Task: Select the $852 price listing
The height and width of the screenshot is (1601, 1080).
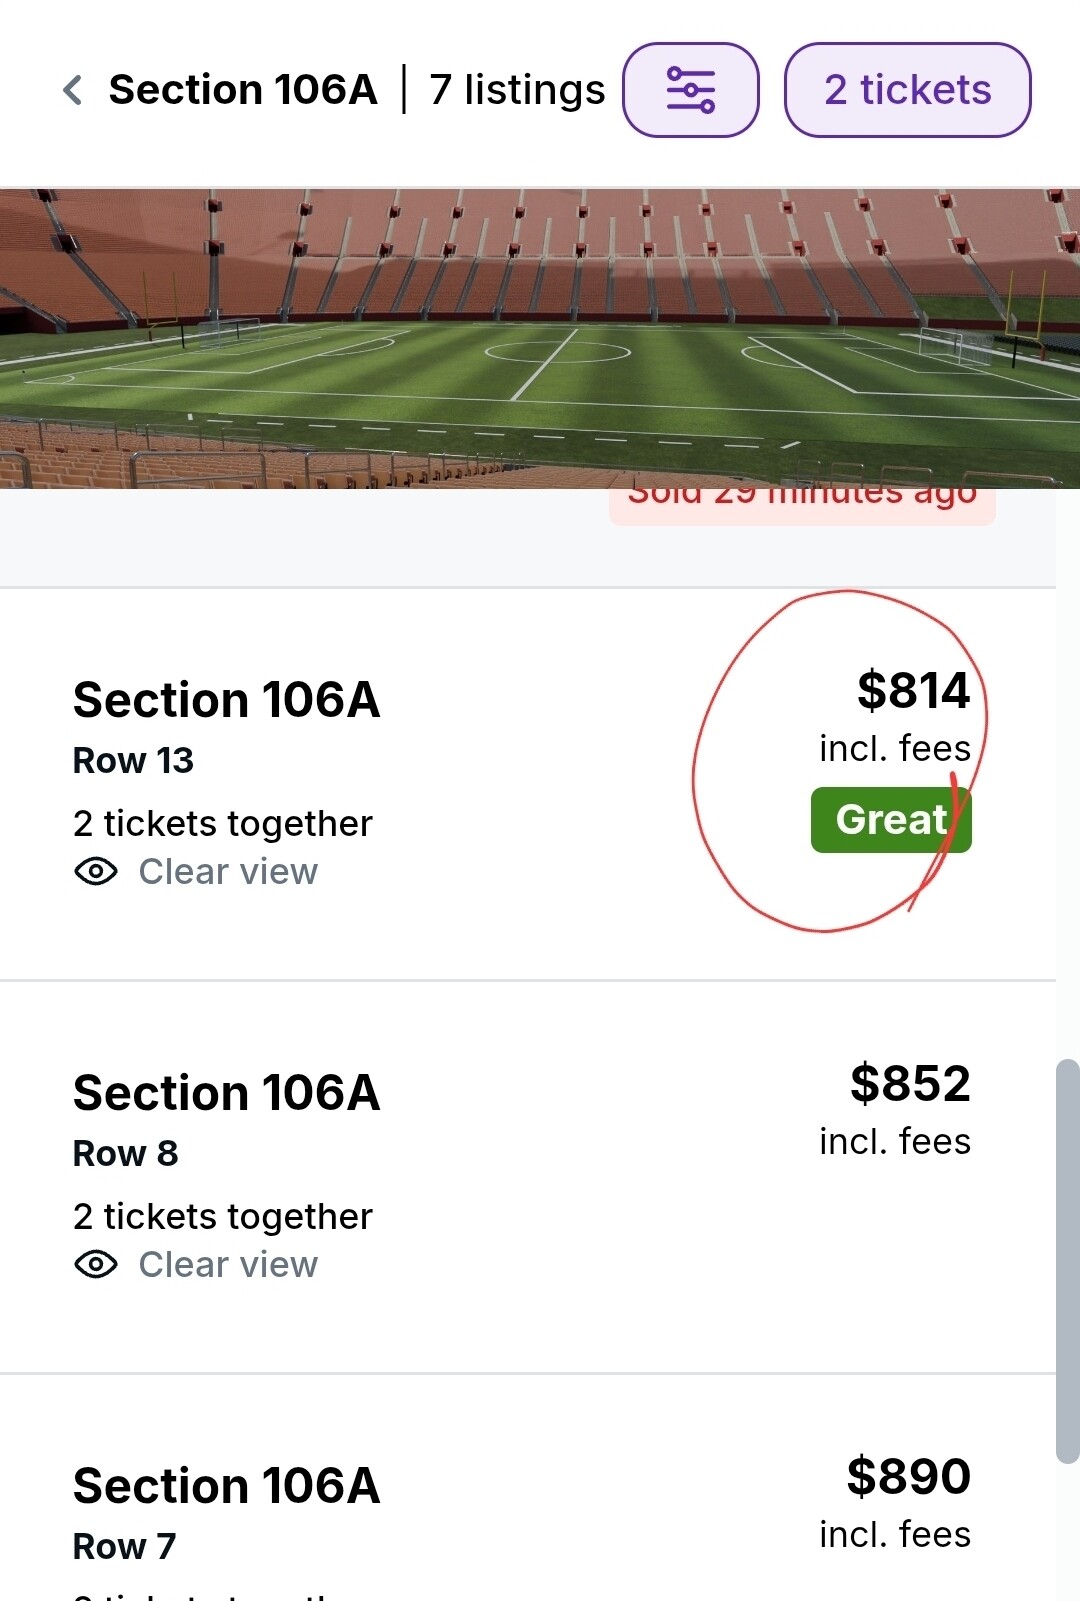Action: (x=910, y=1084)
